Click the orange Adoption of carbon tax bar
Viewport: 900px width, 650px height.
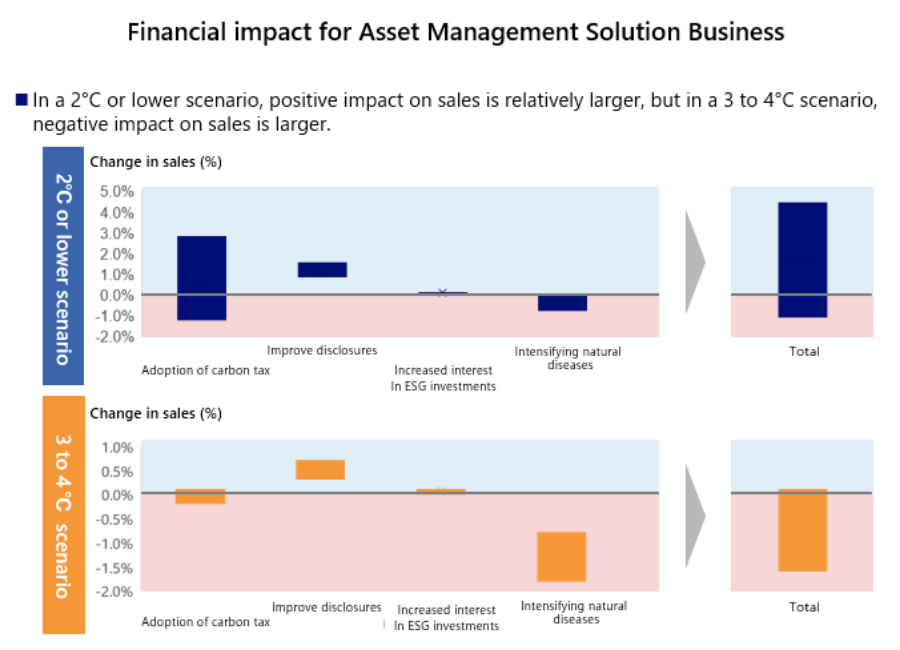[200, 496]
